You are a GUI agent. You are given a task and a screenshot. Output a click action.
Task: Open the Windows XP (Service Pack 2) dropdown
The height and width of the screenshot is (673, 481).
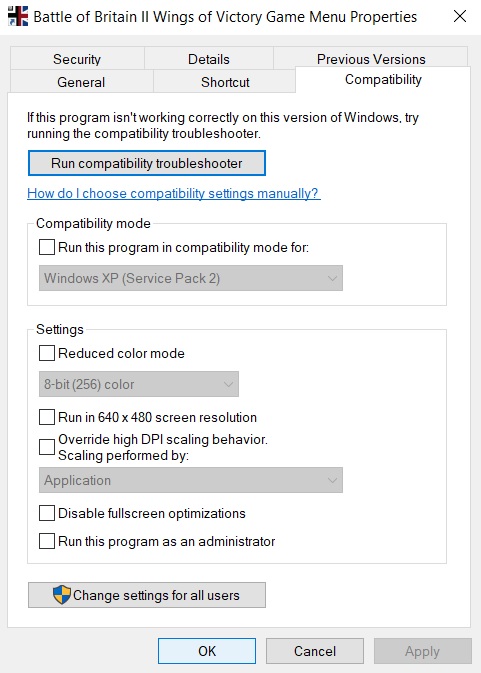click(191, 278)
